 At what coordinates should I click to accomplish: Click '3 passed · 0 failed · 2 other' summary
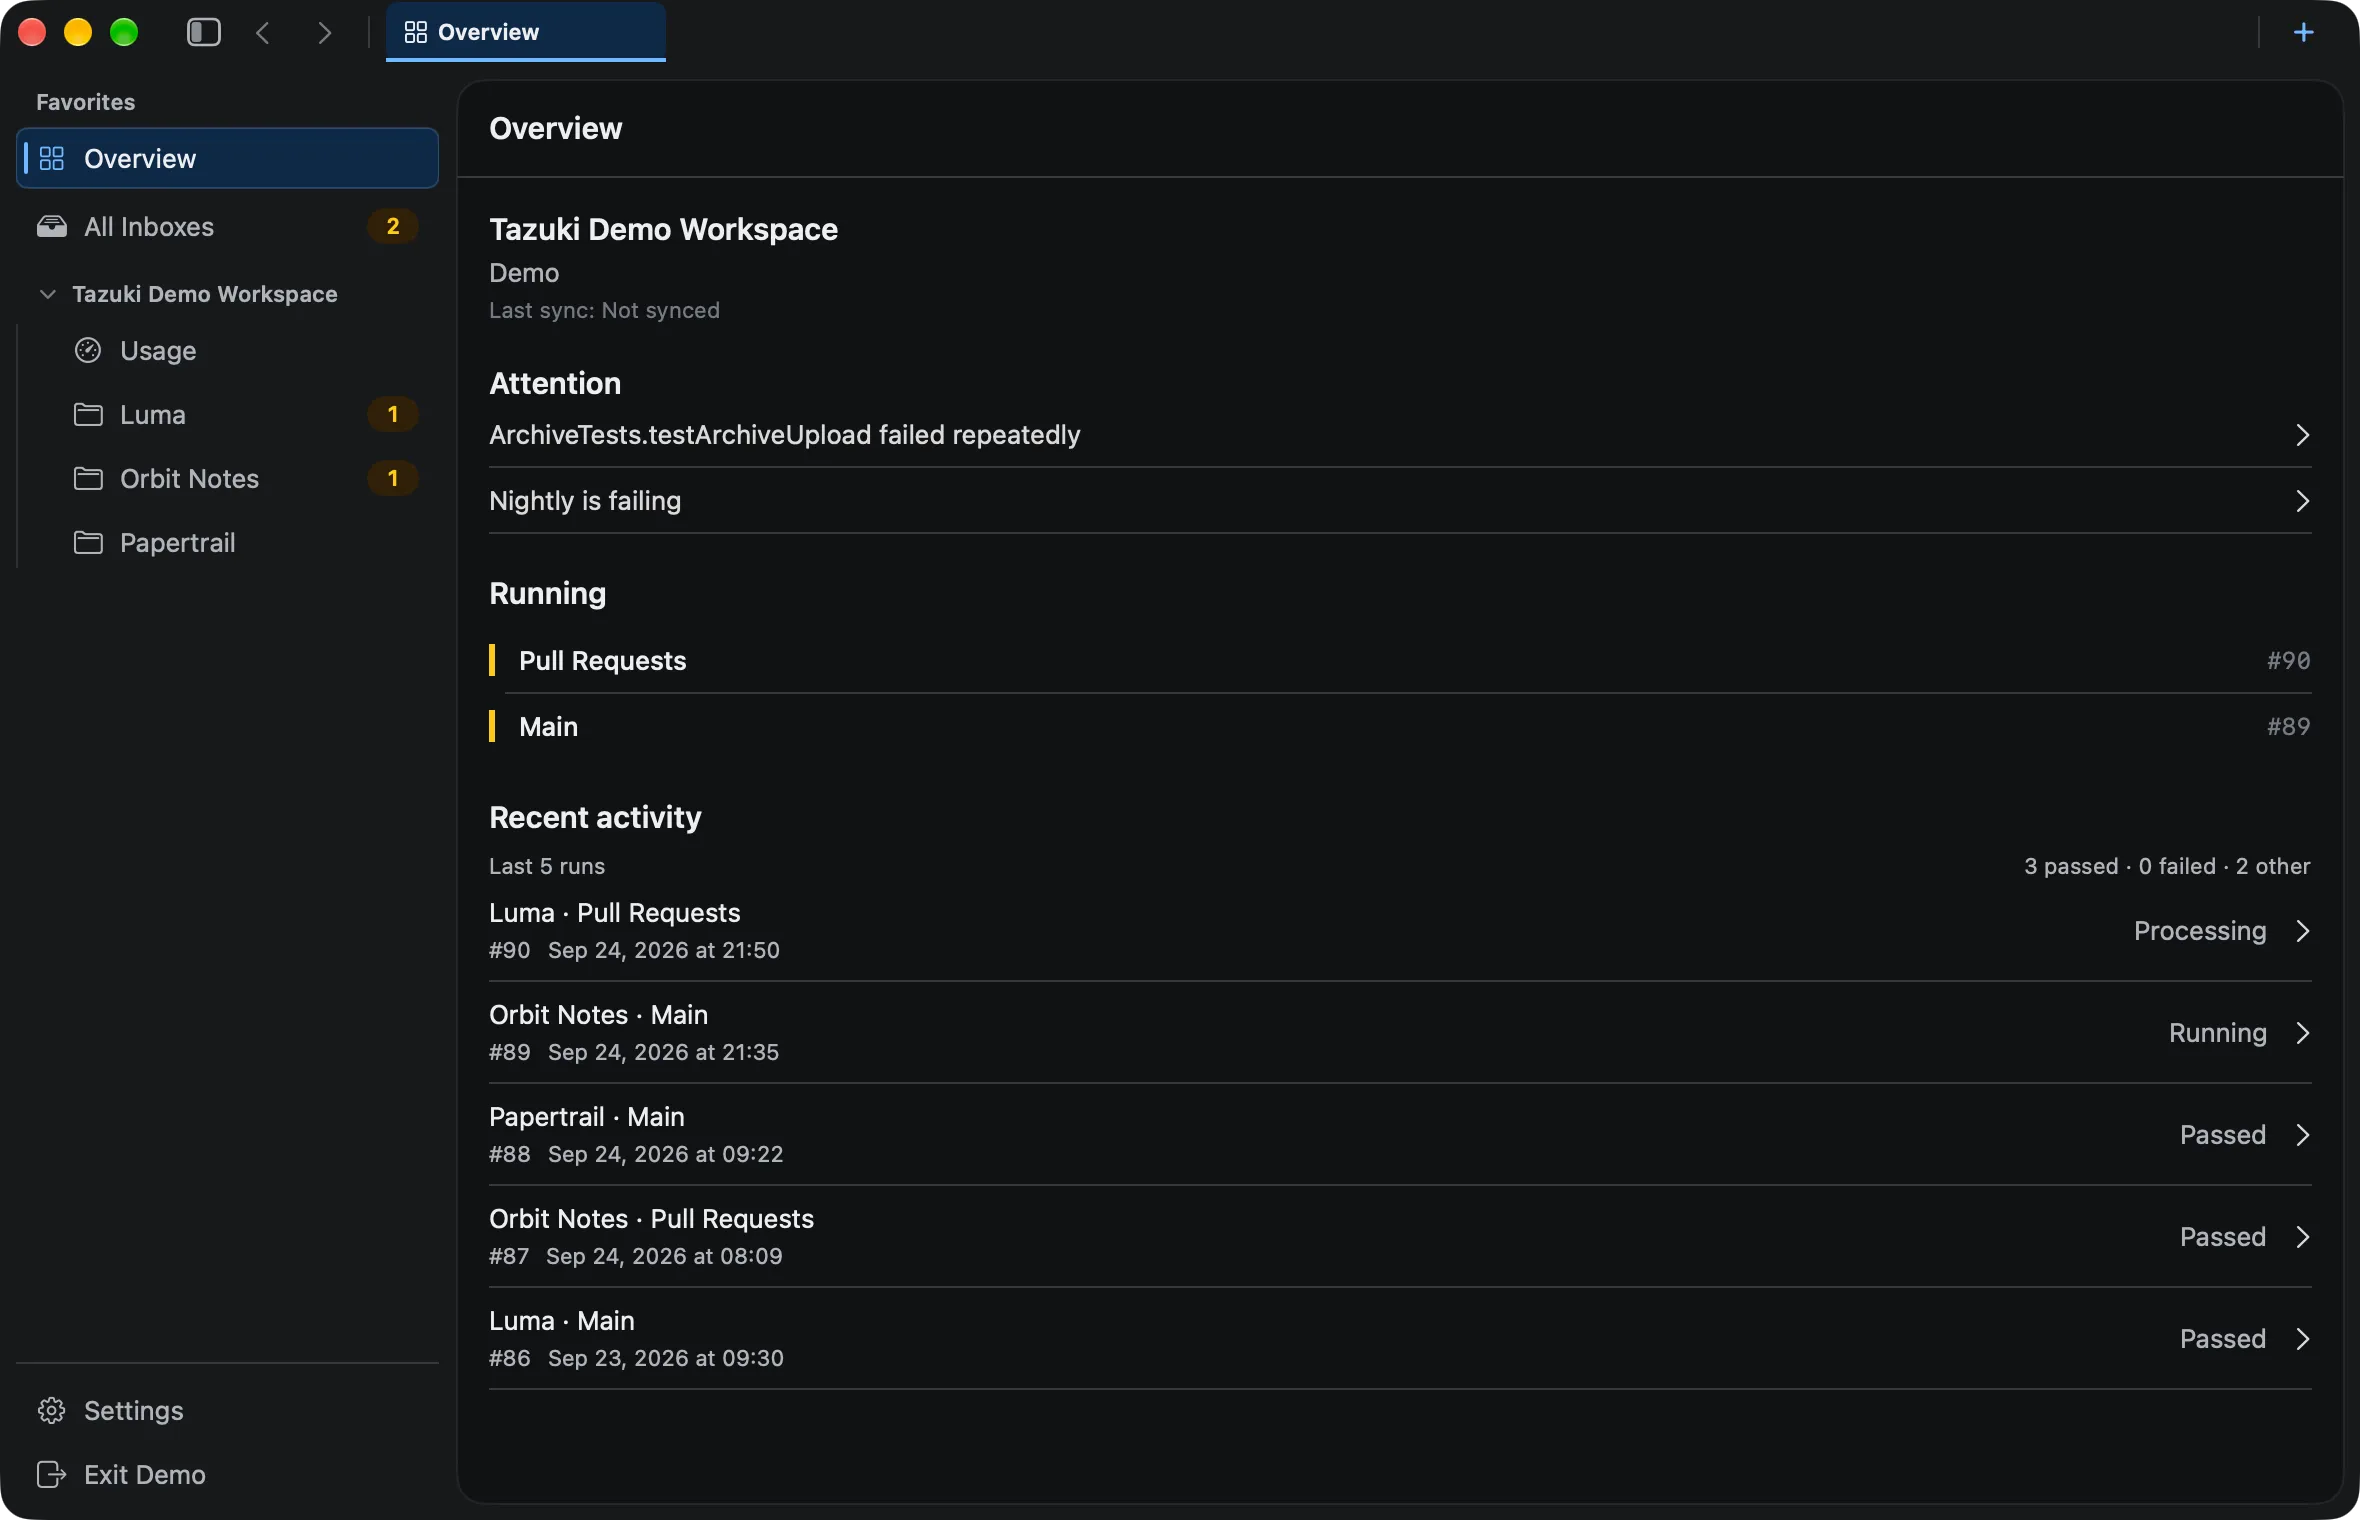point(2167,866)
